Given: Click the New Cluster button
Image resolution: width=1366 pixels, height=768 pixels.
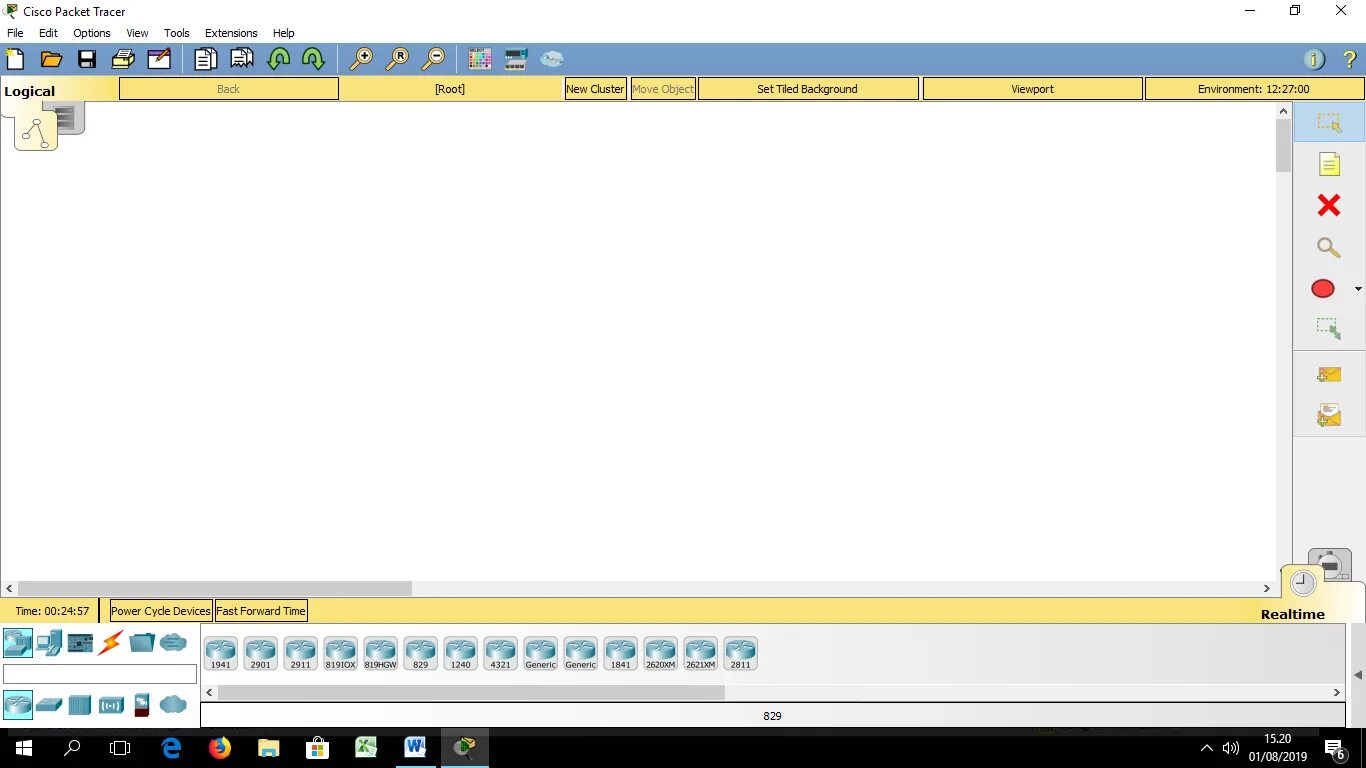Looking at the screenshot, I should coord(595,89).
